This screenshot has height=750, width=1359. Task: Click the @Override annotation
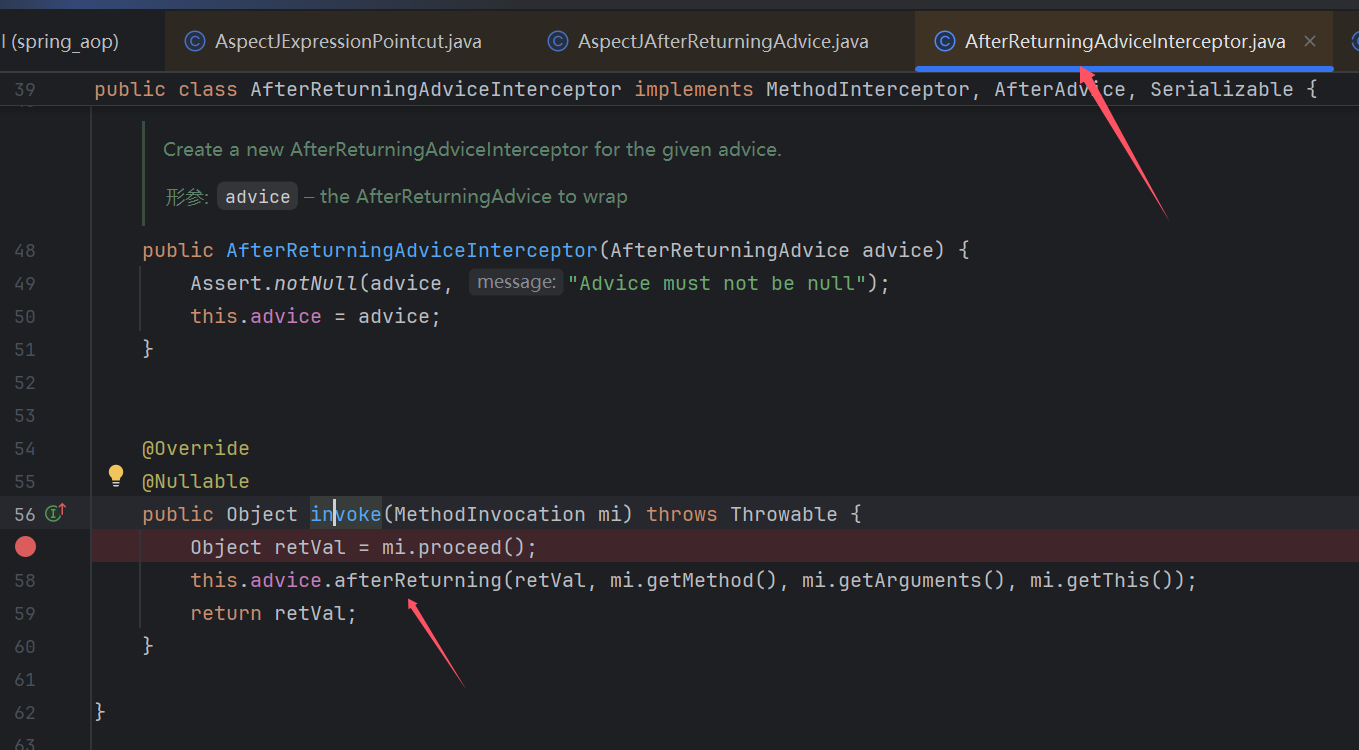196,448
